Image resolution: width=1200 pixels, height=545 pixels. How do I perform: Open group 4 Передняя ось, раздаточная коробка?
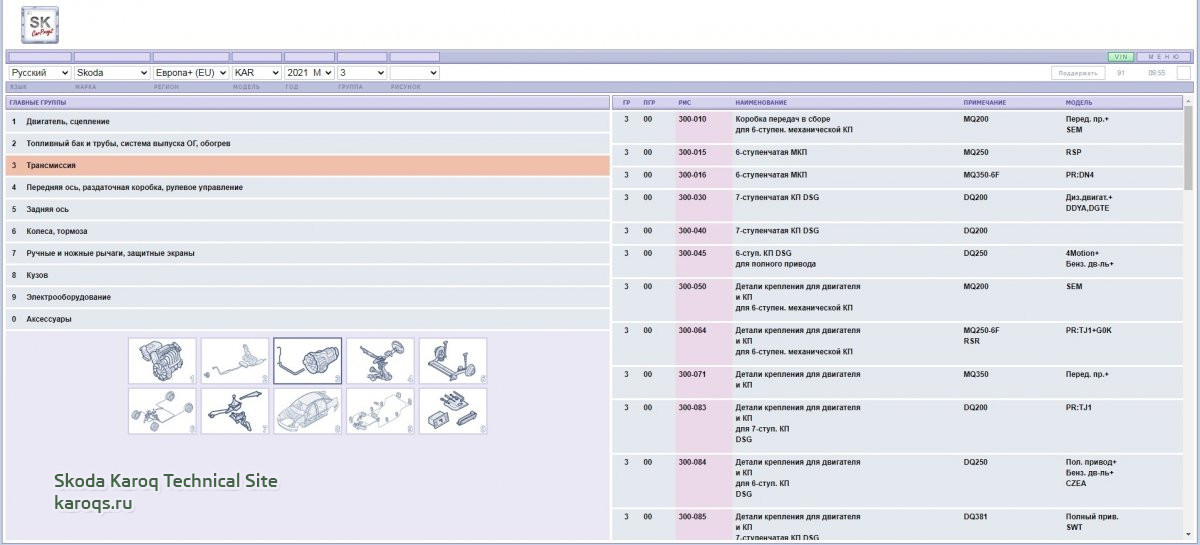pyautogui.click(x=308, y=187)
